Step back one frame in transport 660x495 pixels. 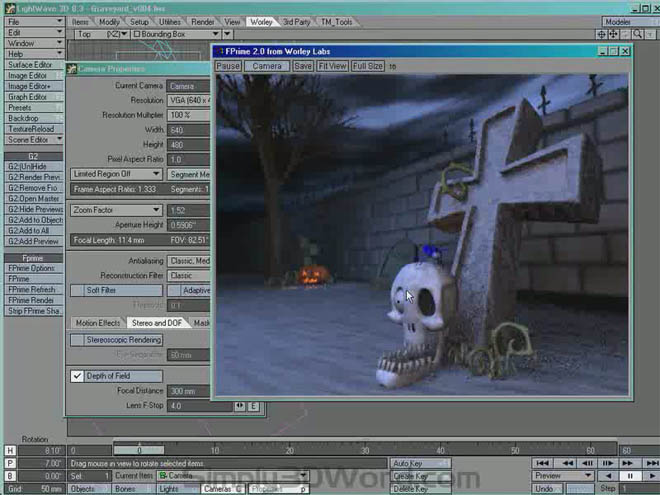(x=587, y=463)
